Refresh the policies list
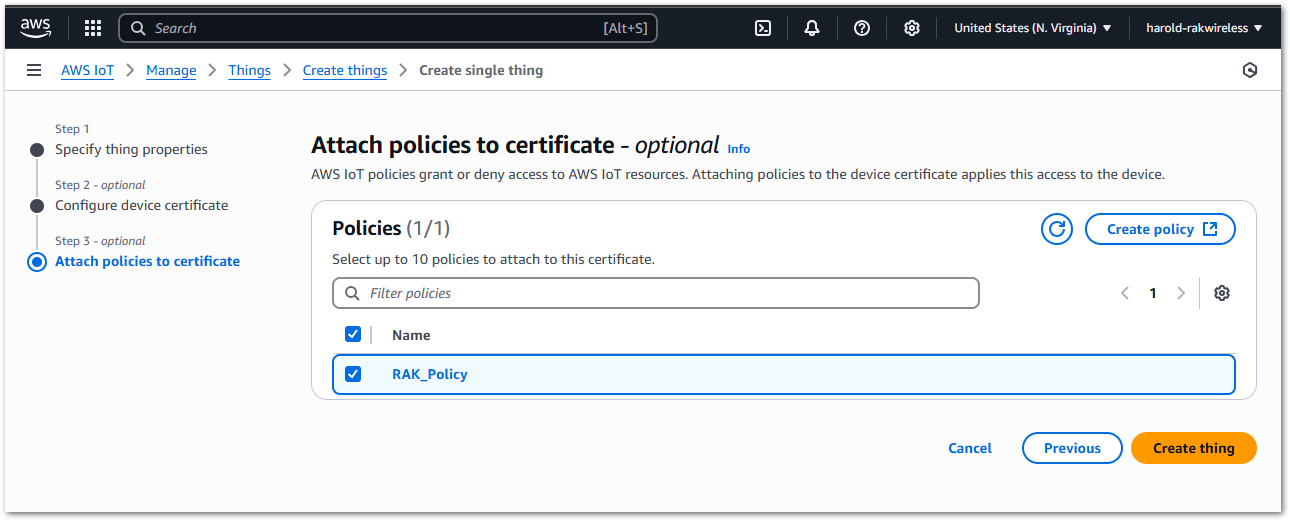The image size is (1290, 521). 1057,229
